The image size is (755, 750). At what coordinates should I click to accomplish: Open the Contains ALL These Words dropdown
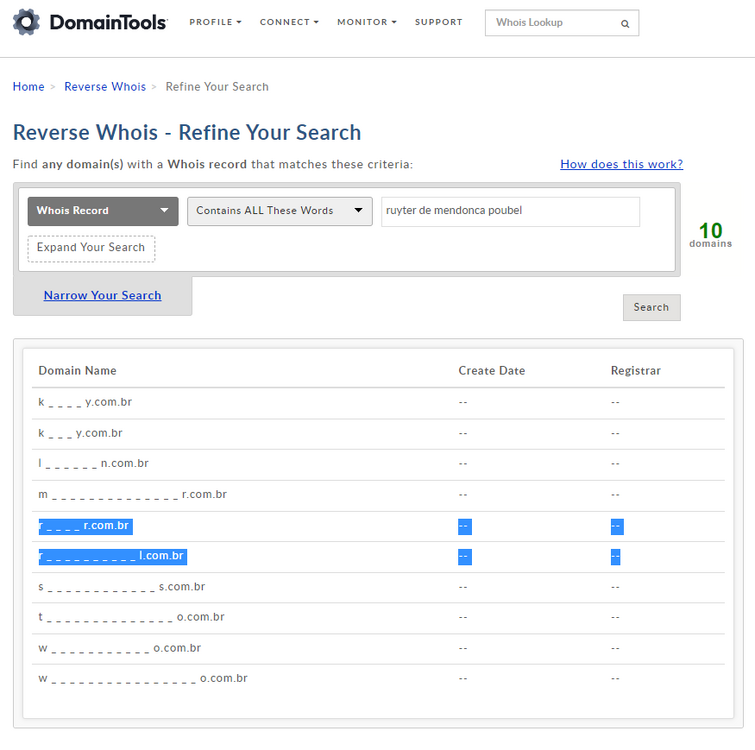[280, 211]
